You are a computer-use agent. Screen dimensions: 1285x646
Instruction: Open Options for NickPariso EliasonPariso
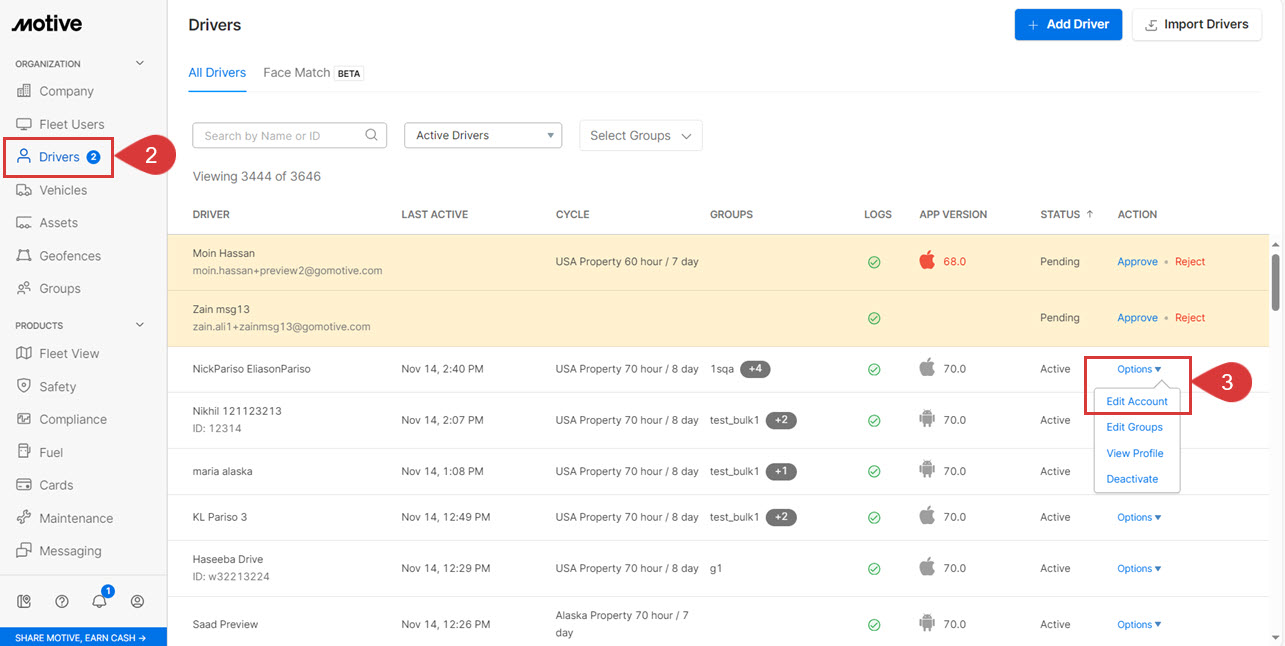click(1139, 369)
